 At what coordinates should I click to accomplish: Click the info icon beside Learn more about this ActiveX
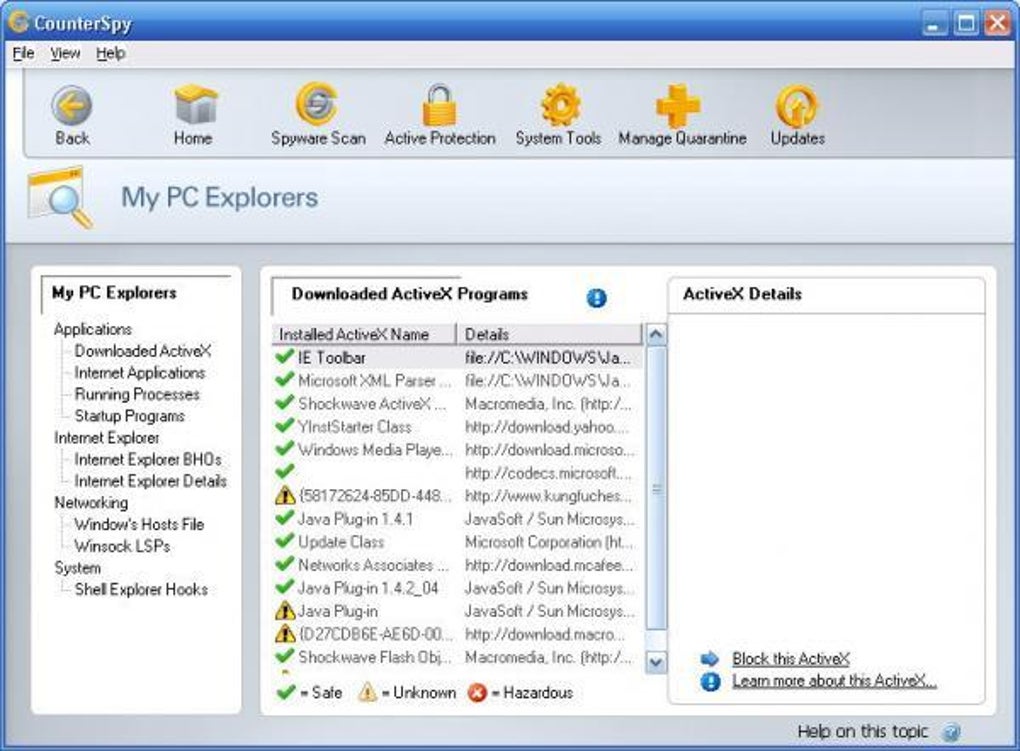click(x=710, y=681)
